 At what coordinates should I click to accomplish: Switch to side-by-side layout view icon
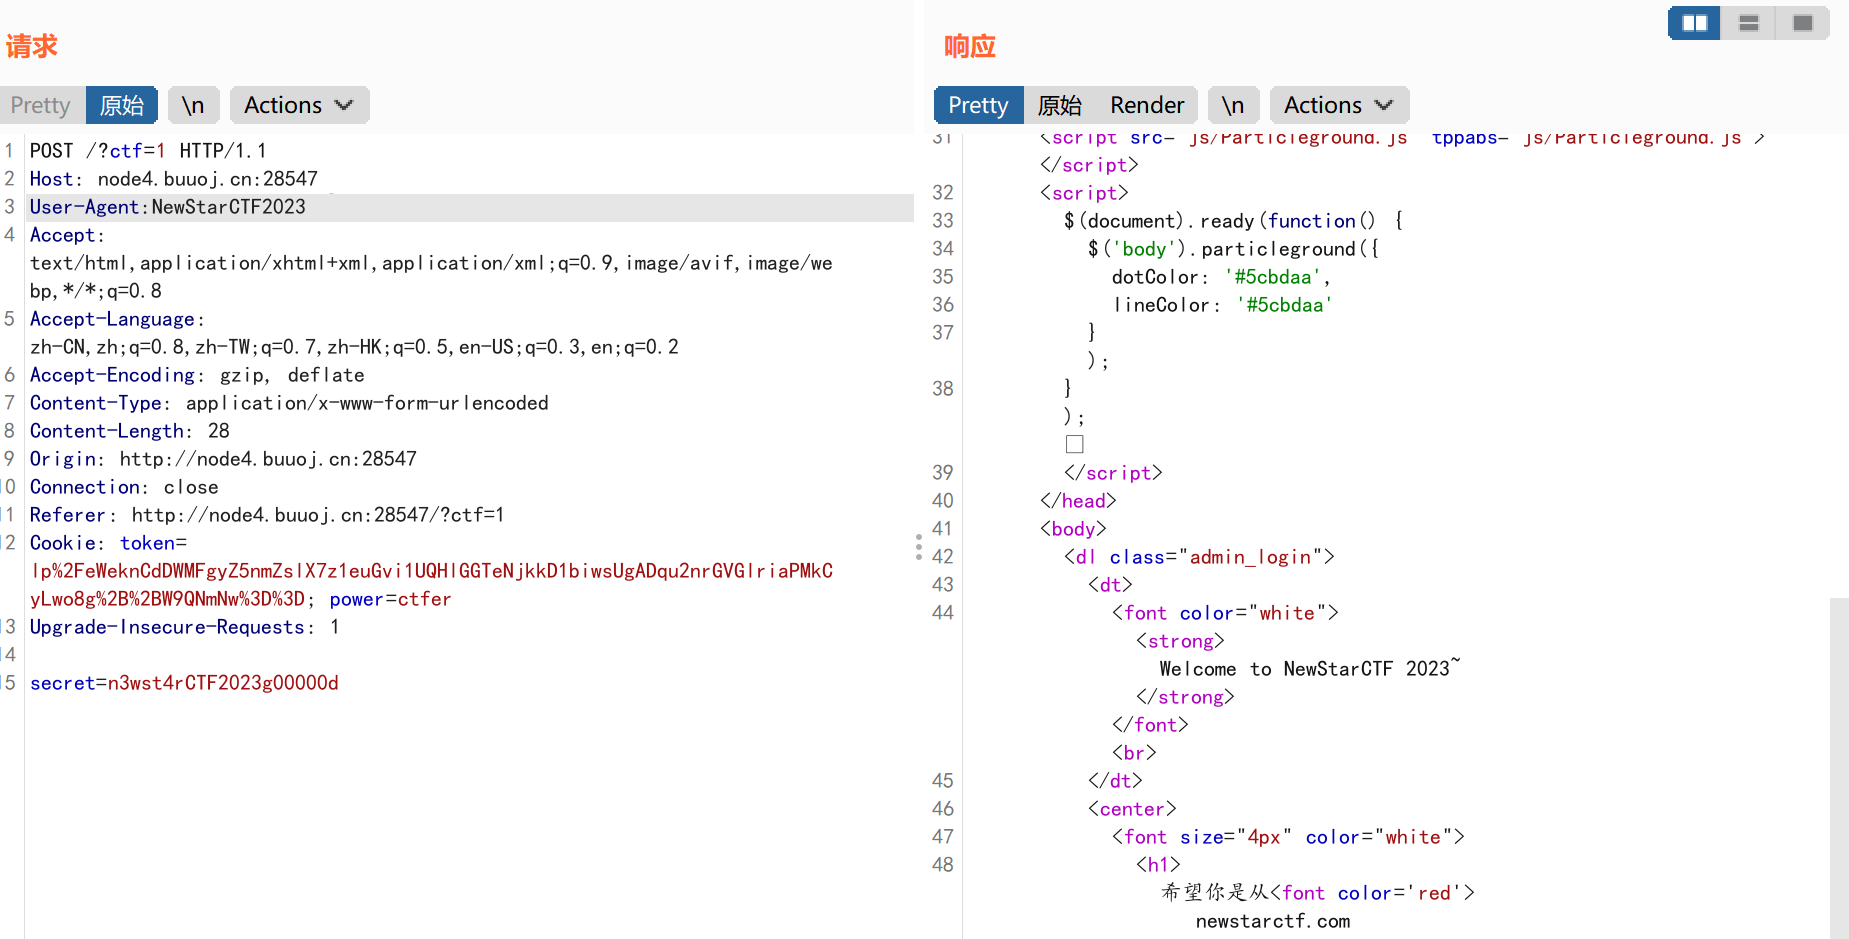[1694, 23]
